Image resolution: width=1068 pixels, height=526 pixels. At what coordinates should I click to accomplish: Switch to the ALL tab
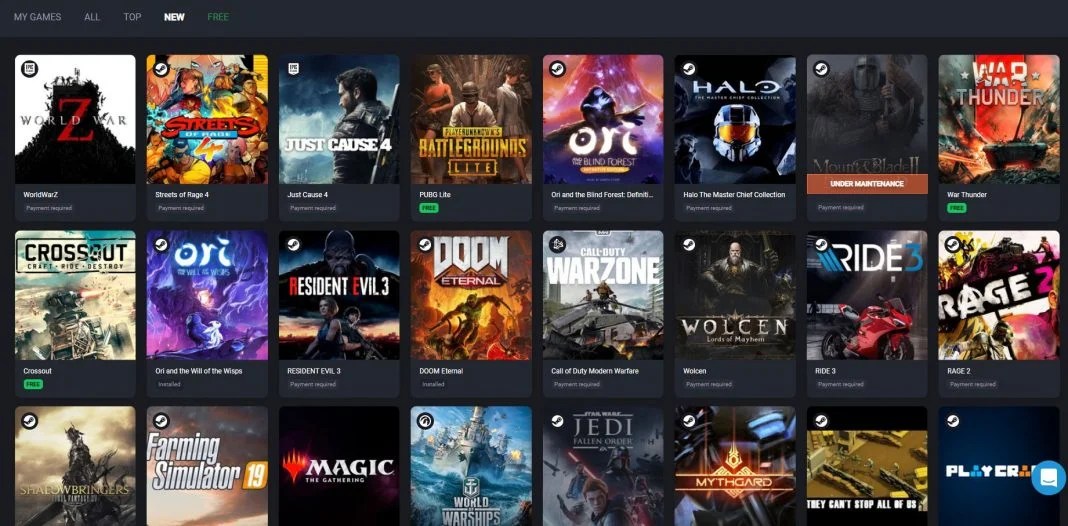pos(92,17)
